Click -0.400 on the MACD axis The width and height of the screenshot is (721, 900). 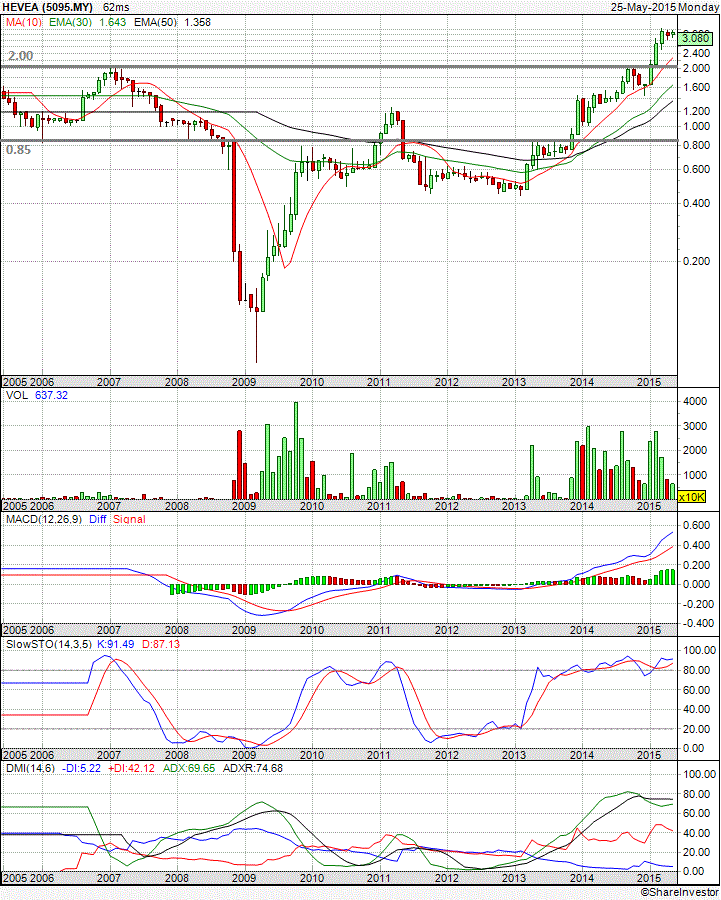pyautogui.click(x=695, y=623)
